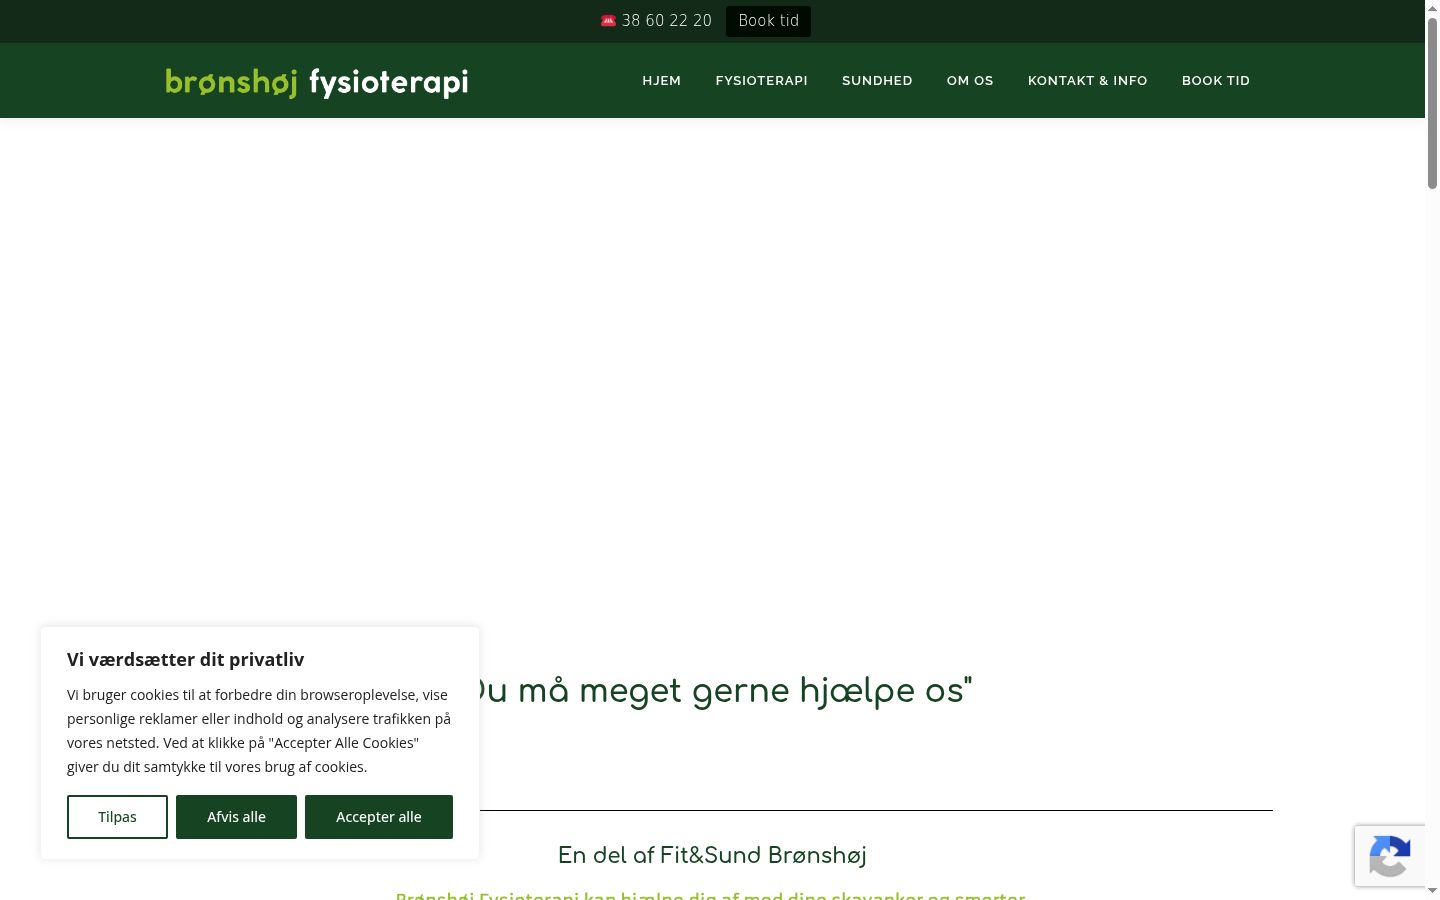Reject cookies with Afvis alle
Viewport: 1440px width, 900px height.
236,817
